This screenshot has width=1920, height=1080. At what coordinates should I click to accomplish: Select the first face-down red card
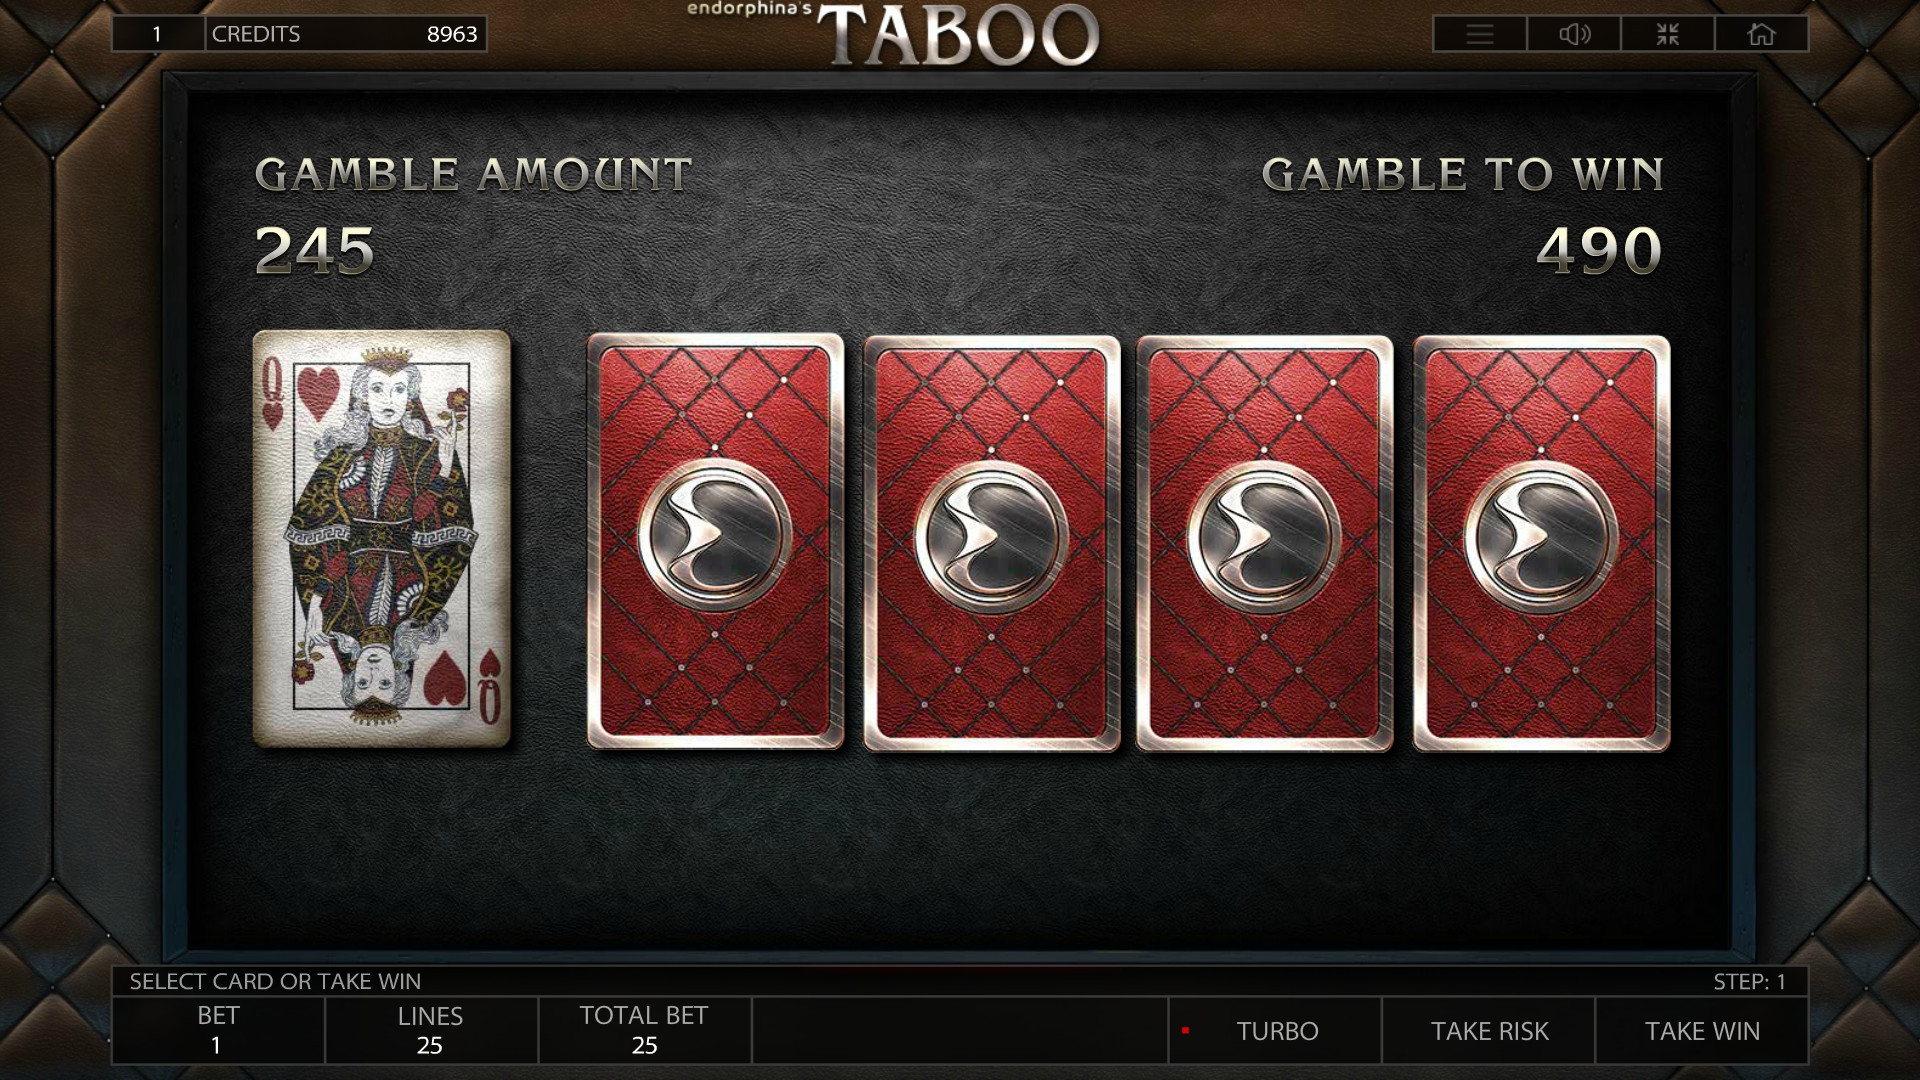715,541
